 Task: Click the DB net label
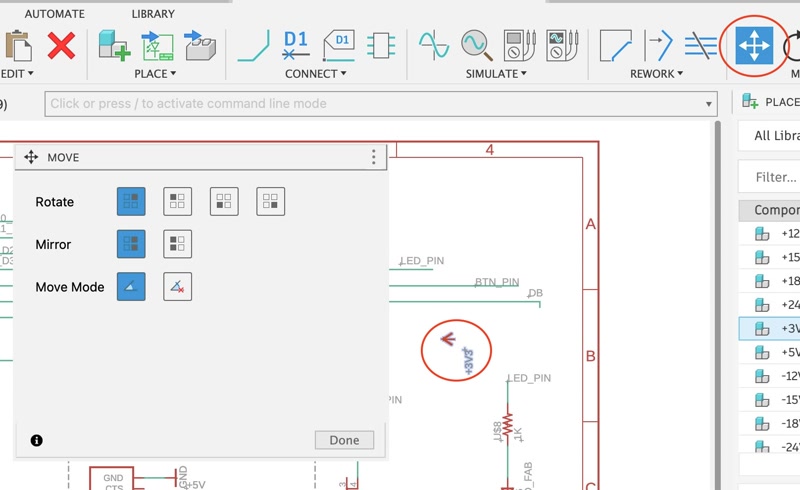pos(535,293)
